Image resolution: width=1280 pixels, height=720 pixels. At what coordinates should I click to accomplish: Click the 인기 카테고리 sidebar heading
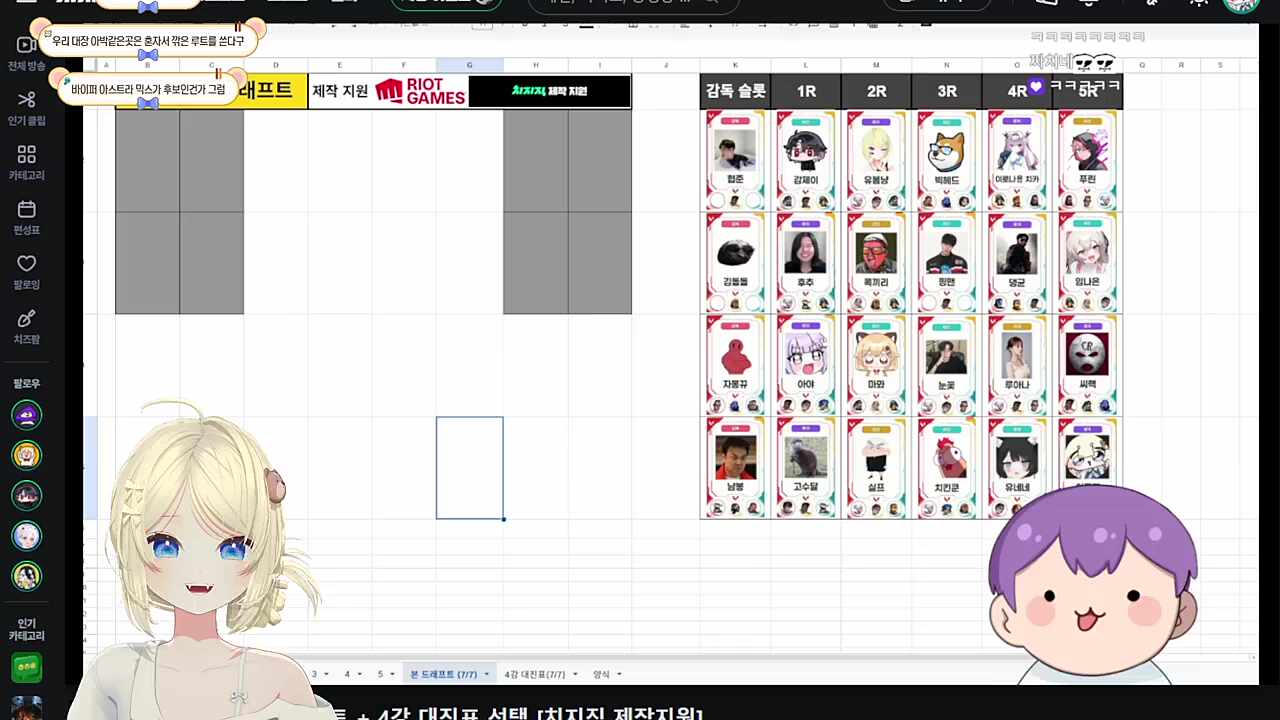pyautogui.click(x=26, y=630)
